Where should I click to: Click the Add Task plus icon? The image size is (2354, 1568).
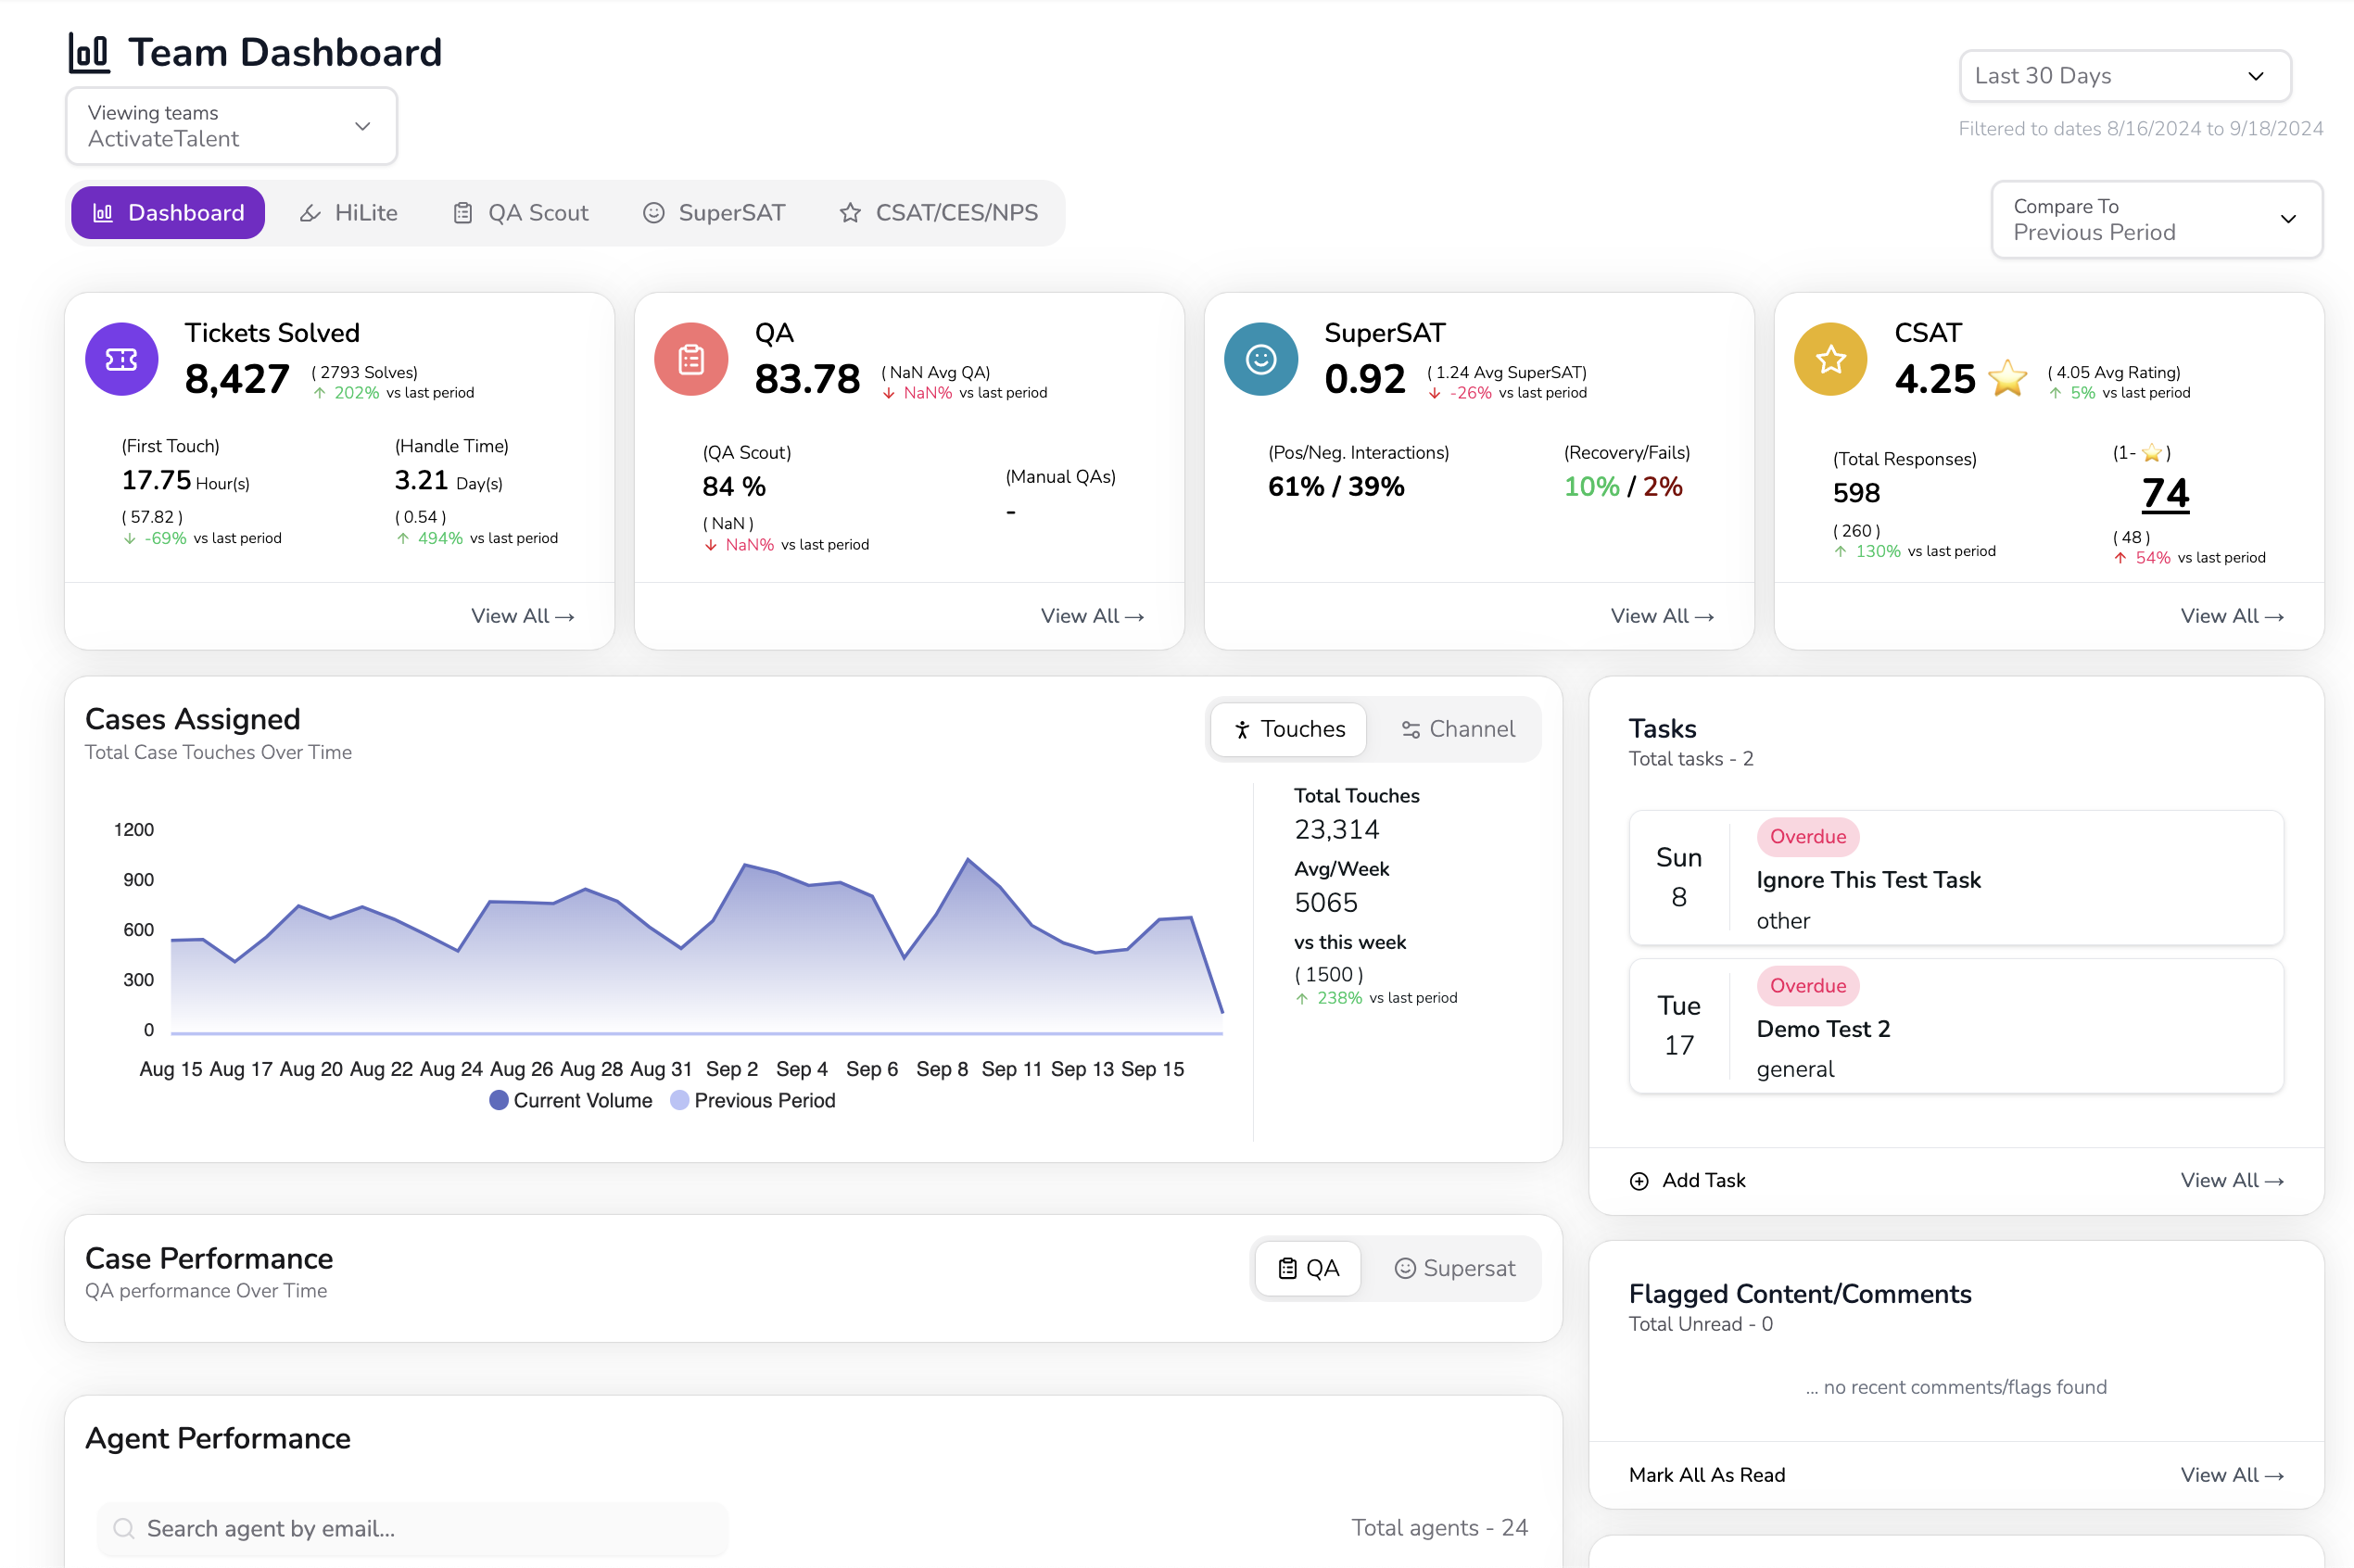tap(1638, 1181)
